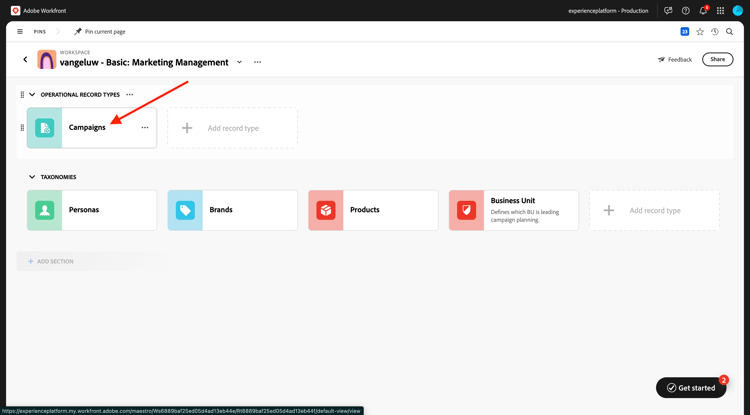Click the Campaigns card drag handle
This screenshot has width=750, height=415.
22,128
